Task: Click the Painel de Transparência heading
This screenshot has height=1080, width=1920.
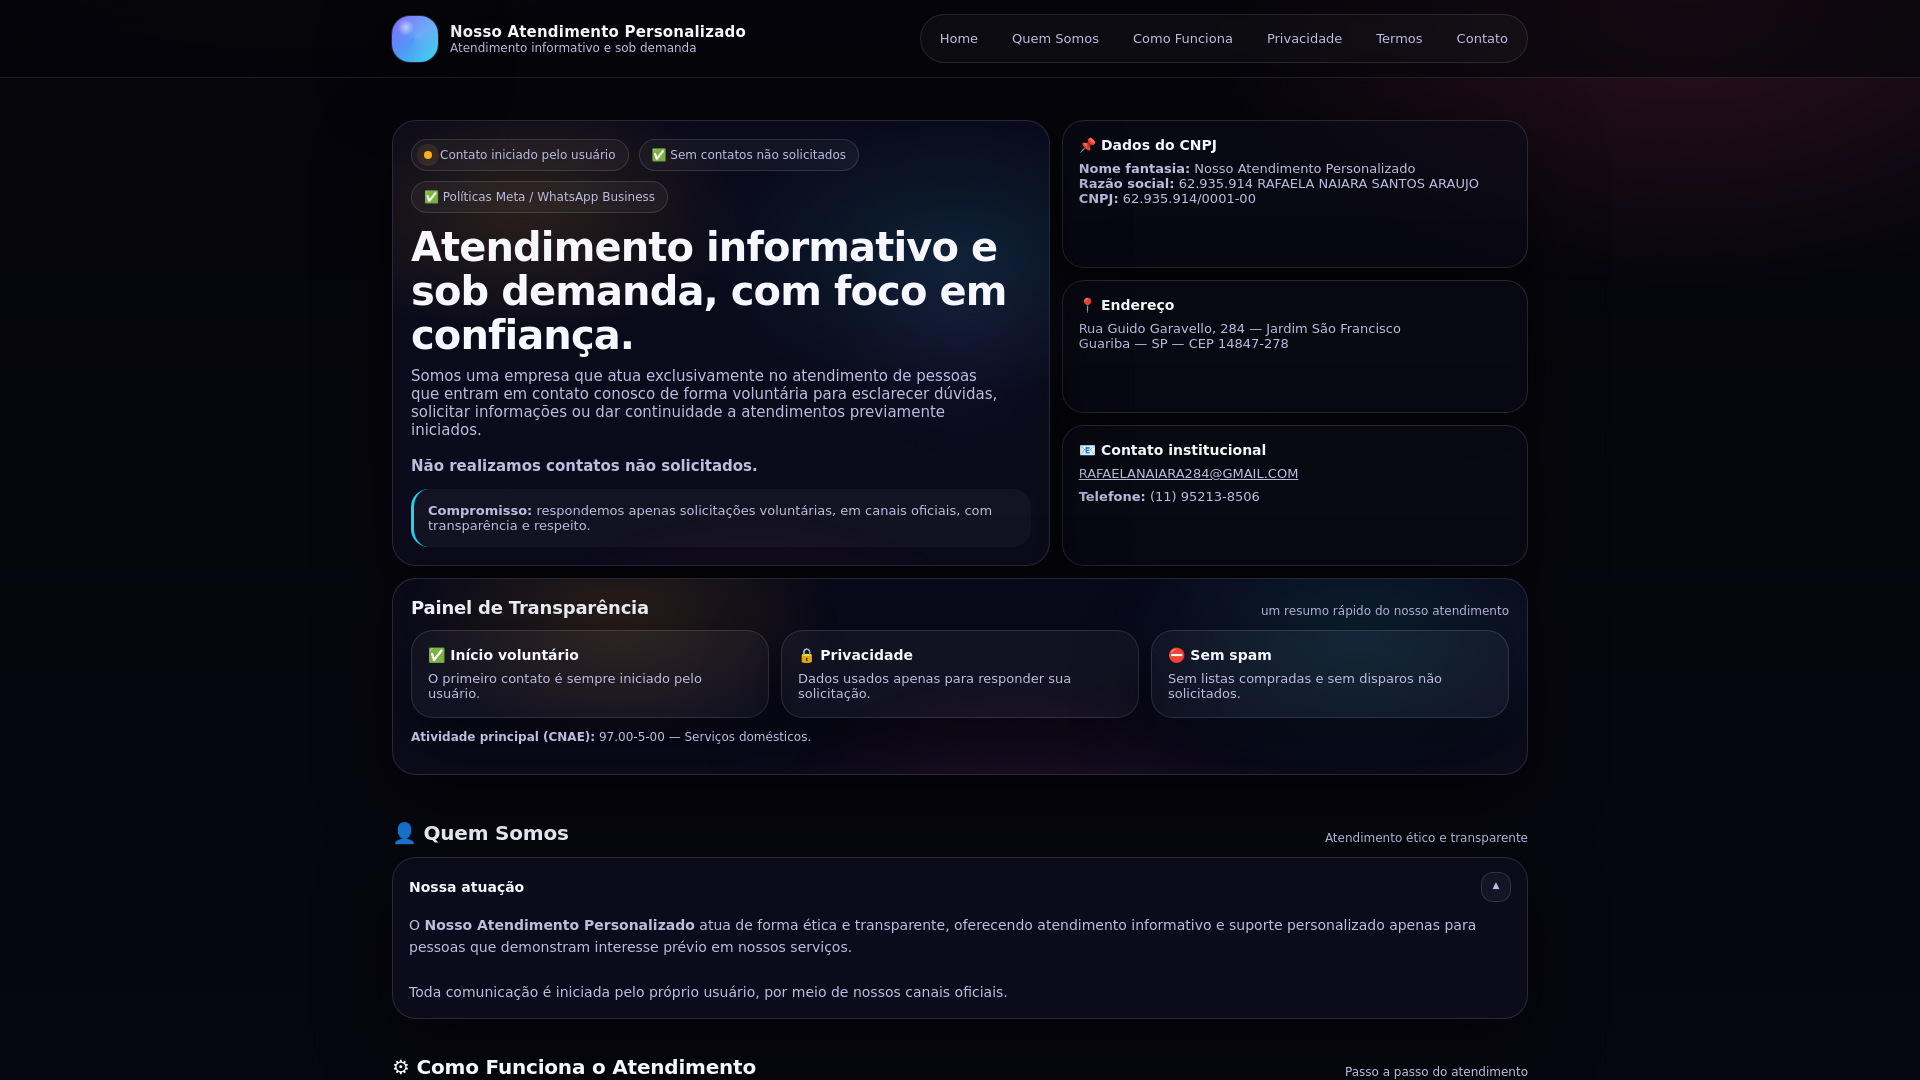Action: (529, 608)
